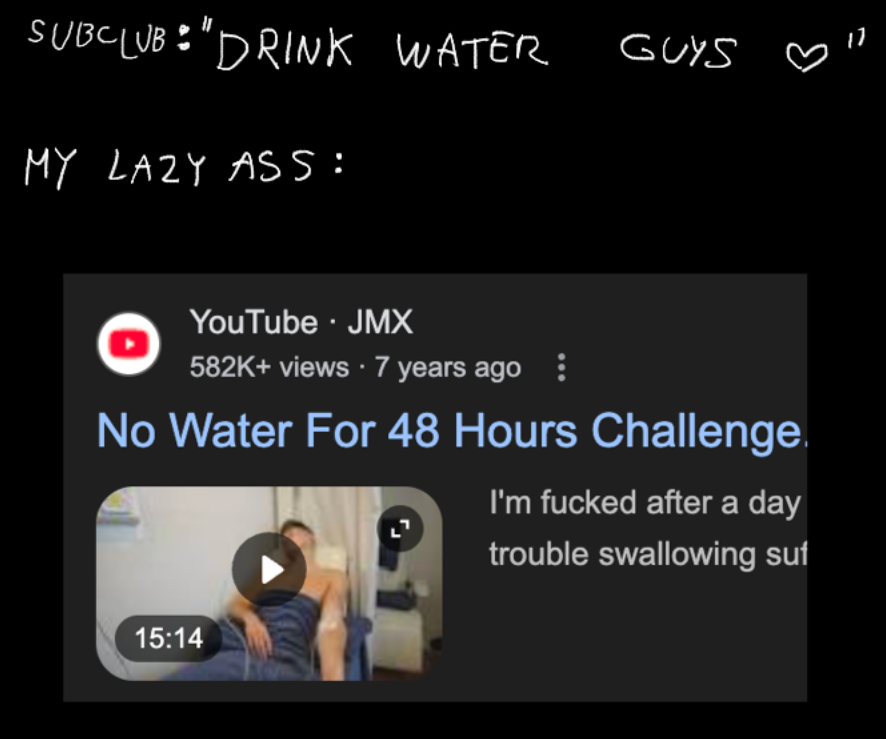Open the No Water For 48 Hours Challenge link

[x=452, y=431]
